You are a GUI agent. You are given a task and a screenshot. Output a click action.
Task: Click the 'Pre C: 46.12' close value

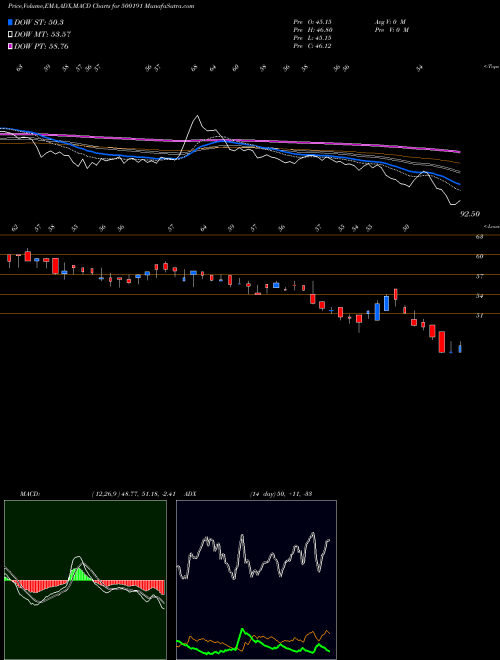coord(313,46)
